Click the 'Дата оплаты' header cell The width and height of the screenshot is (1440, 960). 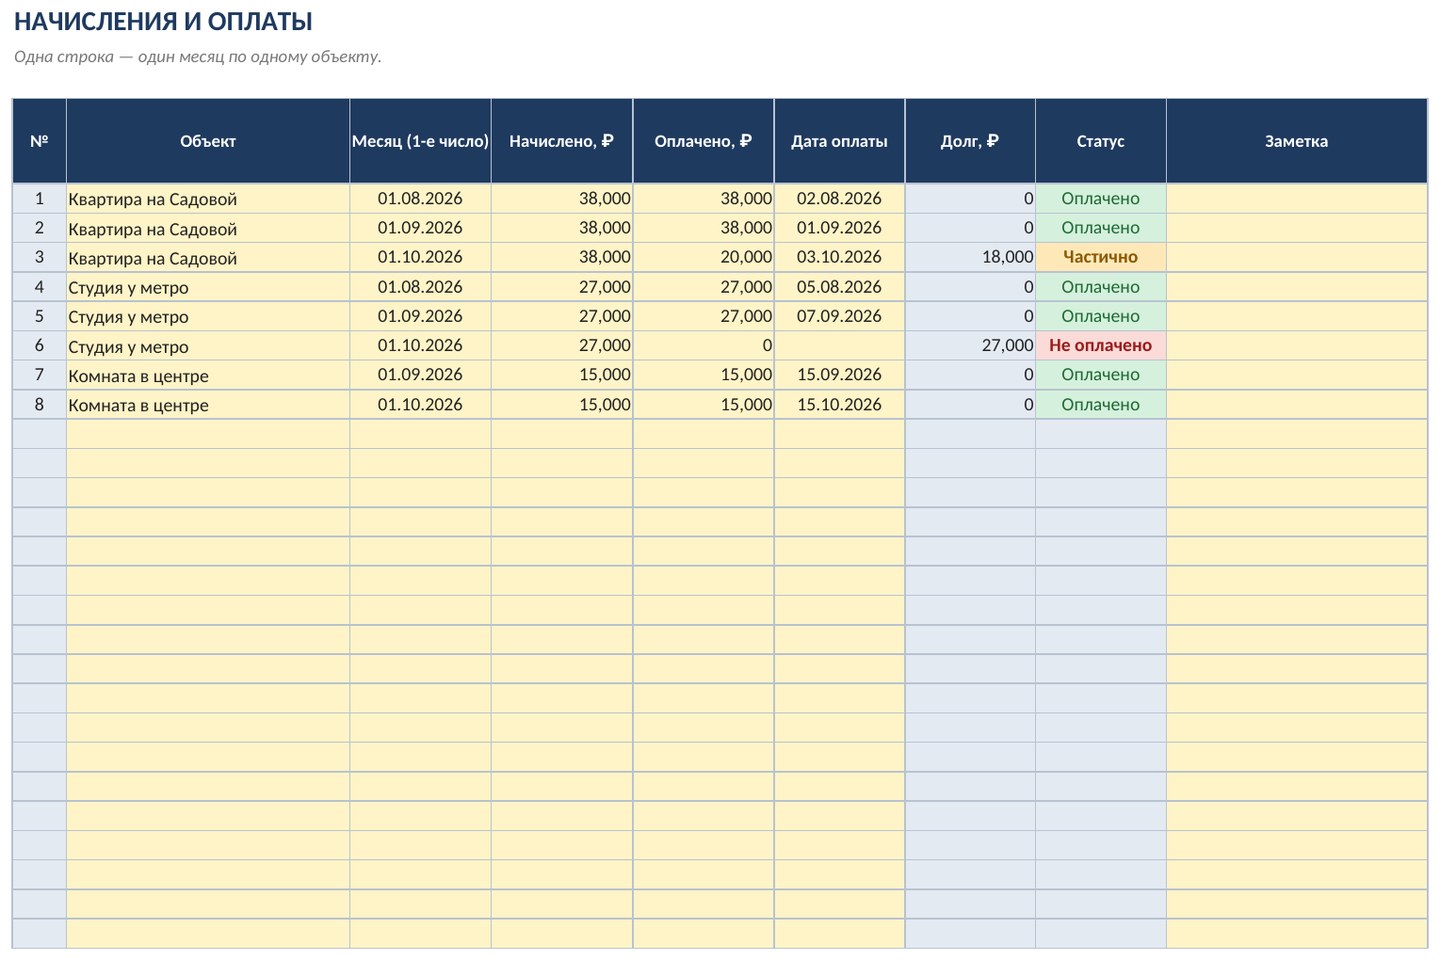(x=839, y=141)
